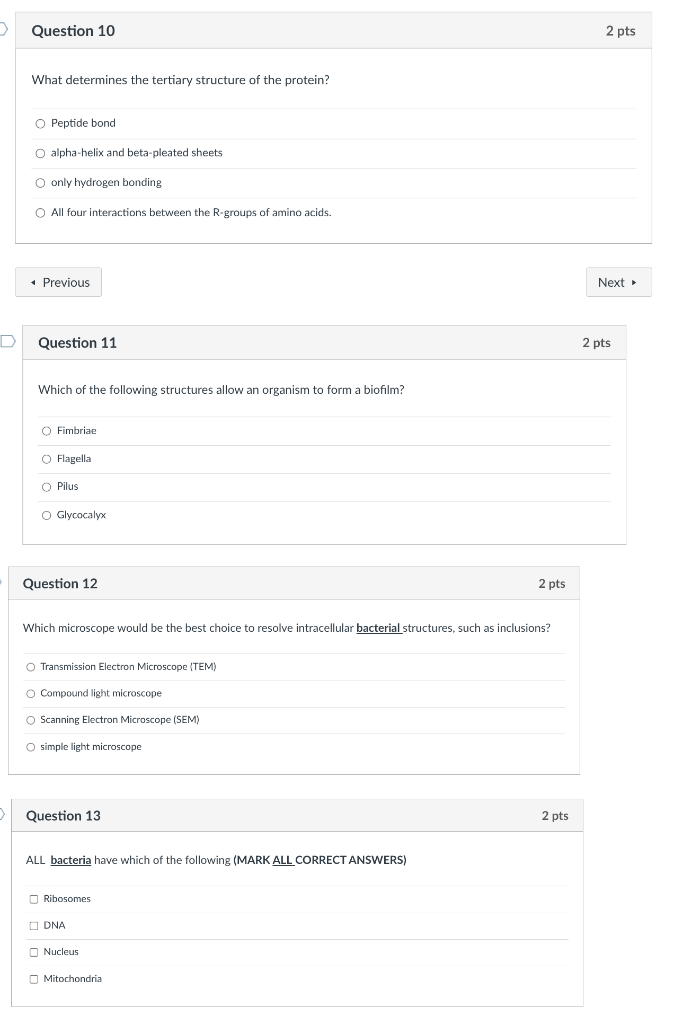Image resolution: width=692 pixels, height=1024 pixels.
Task: Enable the DNA checkbox
Action: click(x=32, y=925)
